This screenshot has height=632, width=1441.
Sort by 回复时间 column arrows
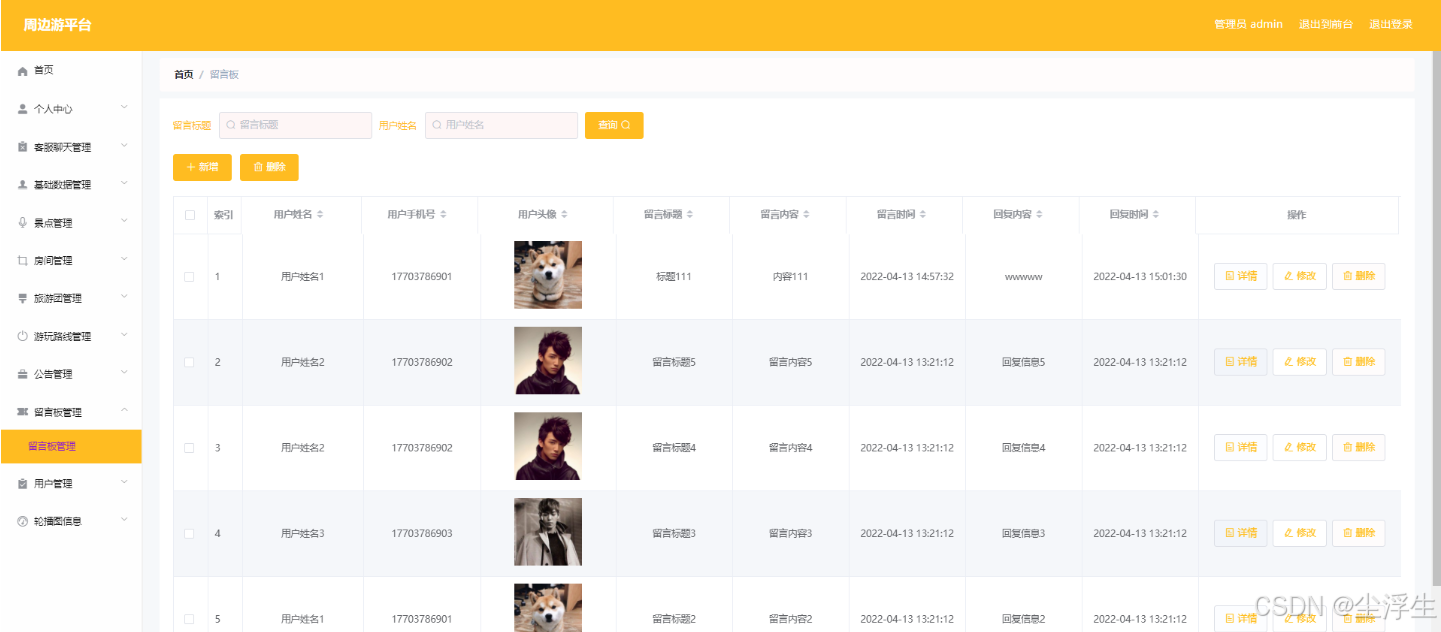[1156, 215]
